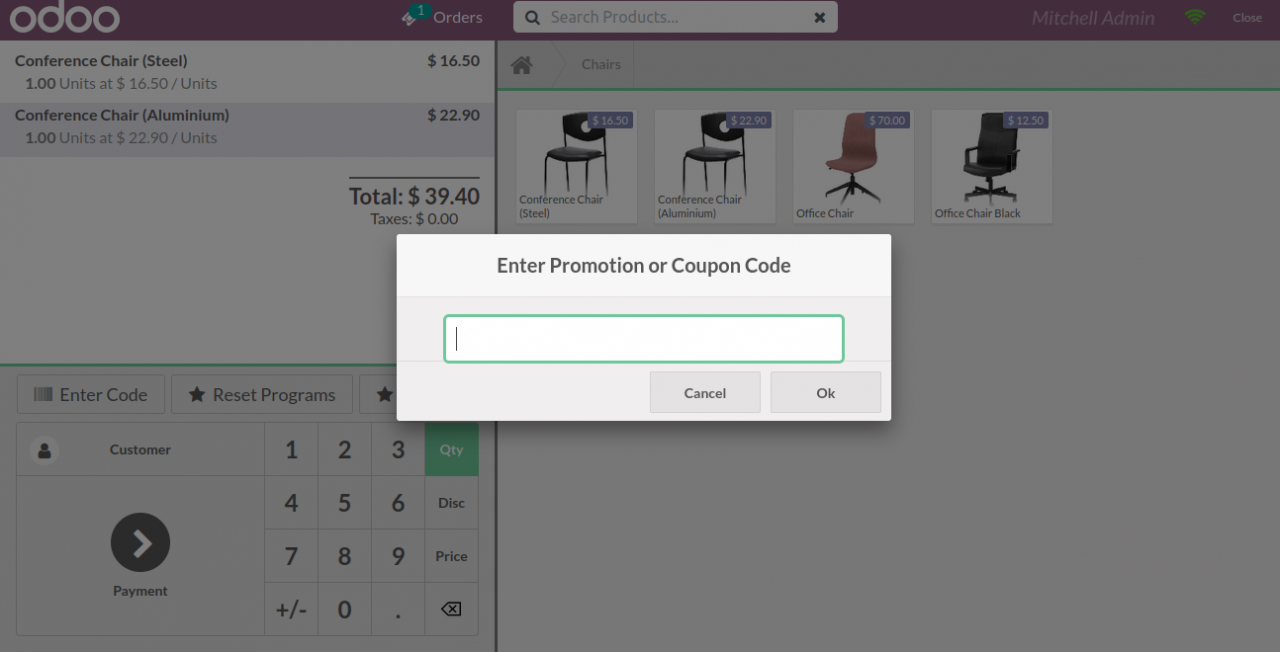Screen dimensions: 1280x652
Task: Switch numpad to Qty mode
Action: click(x=451, y=450)
